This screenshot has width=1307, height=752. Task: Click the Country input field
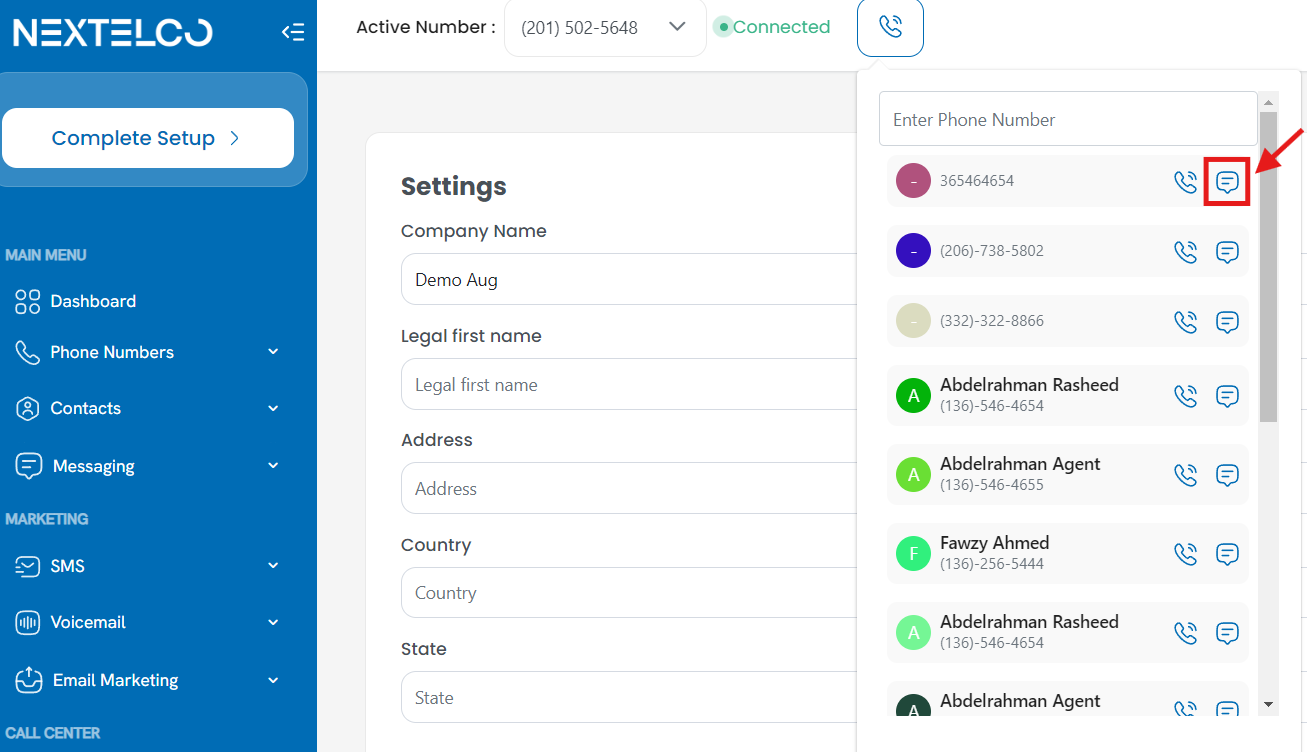point(628,593)
